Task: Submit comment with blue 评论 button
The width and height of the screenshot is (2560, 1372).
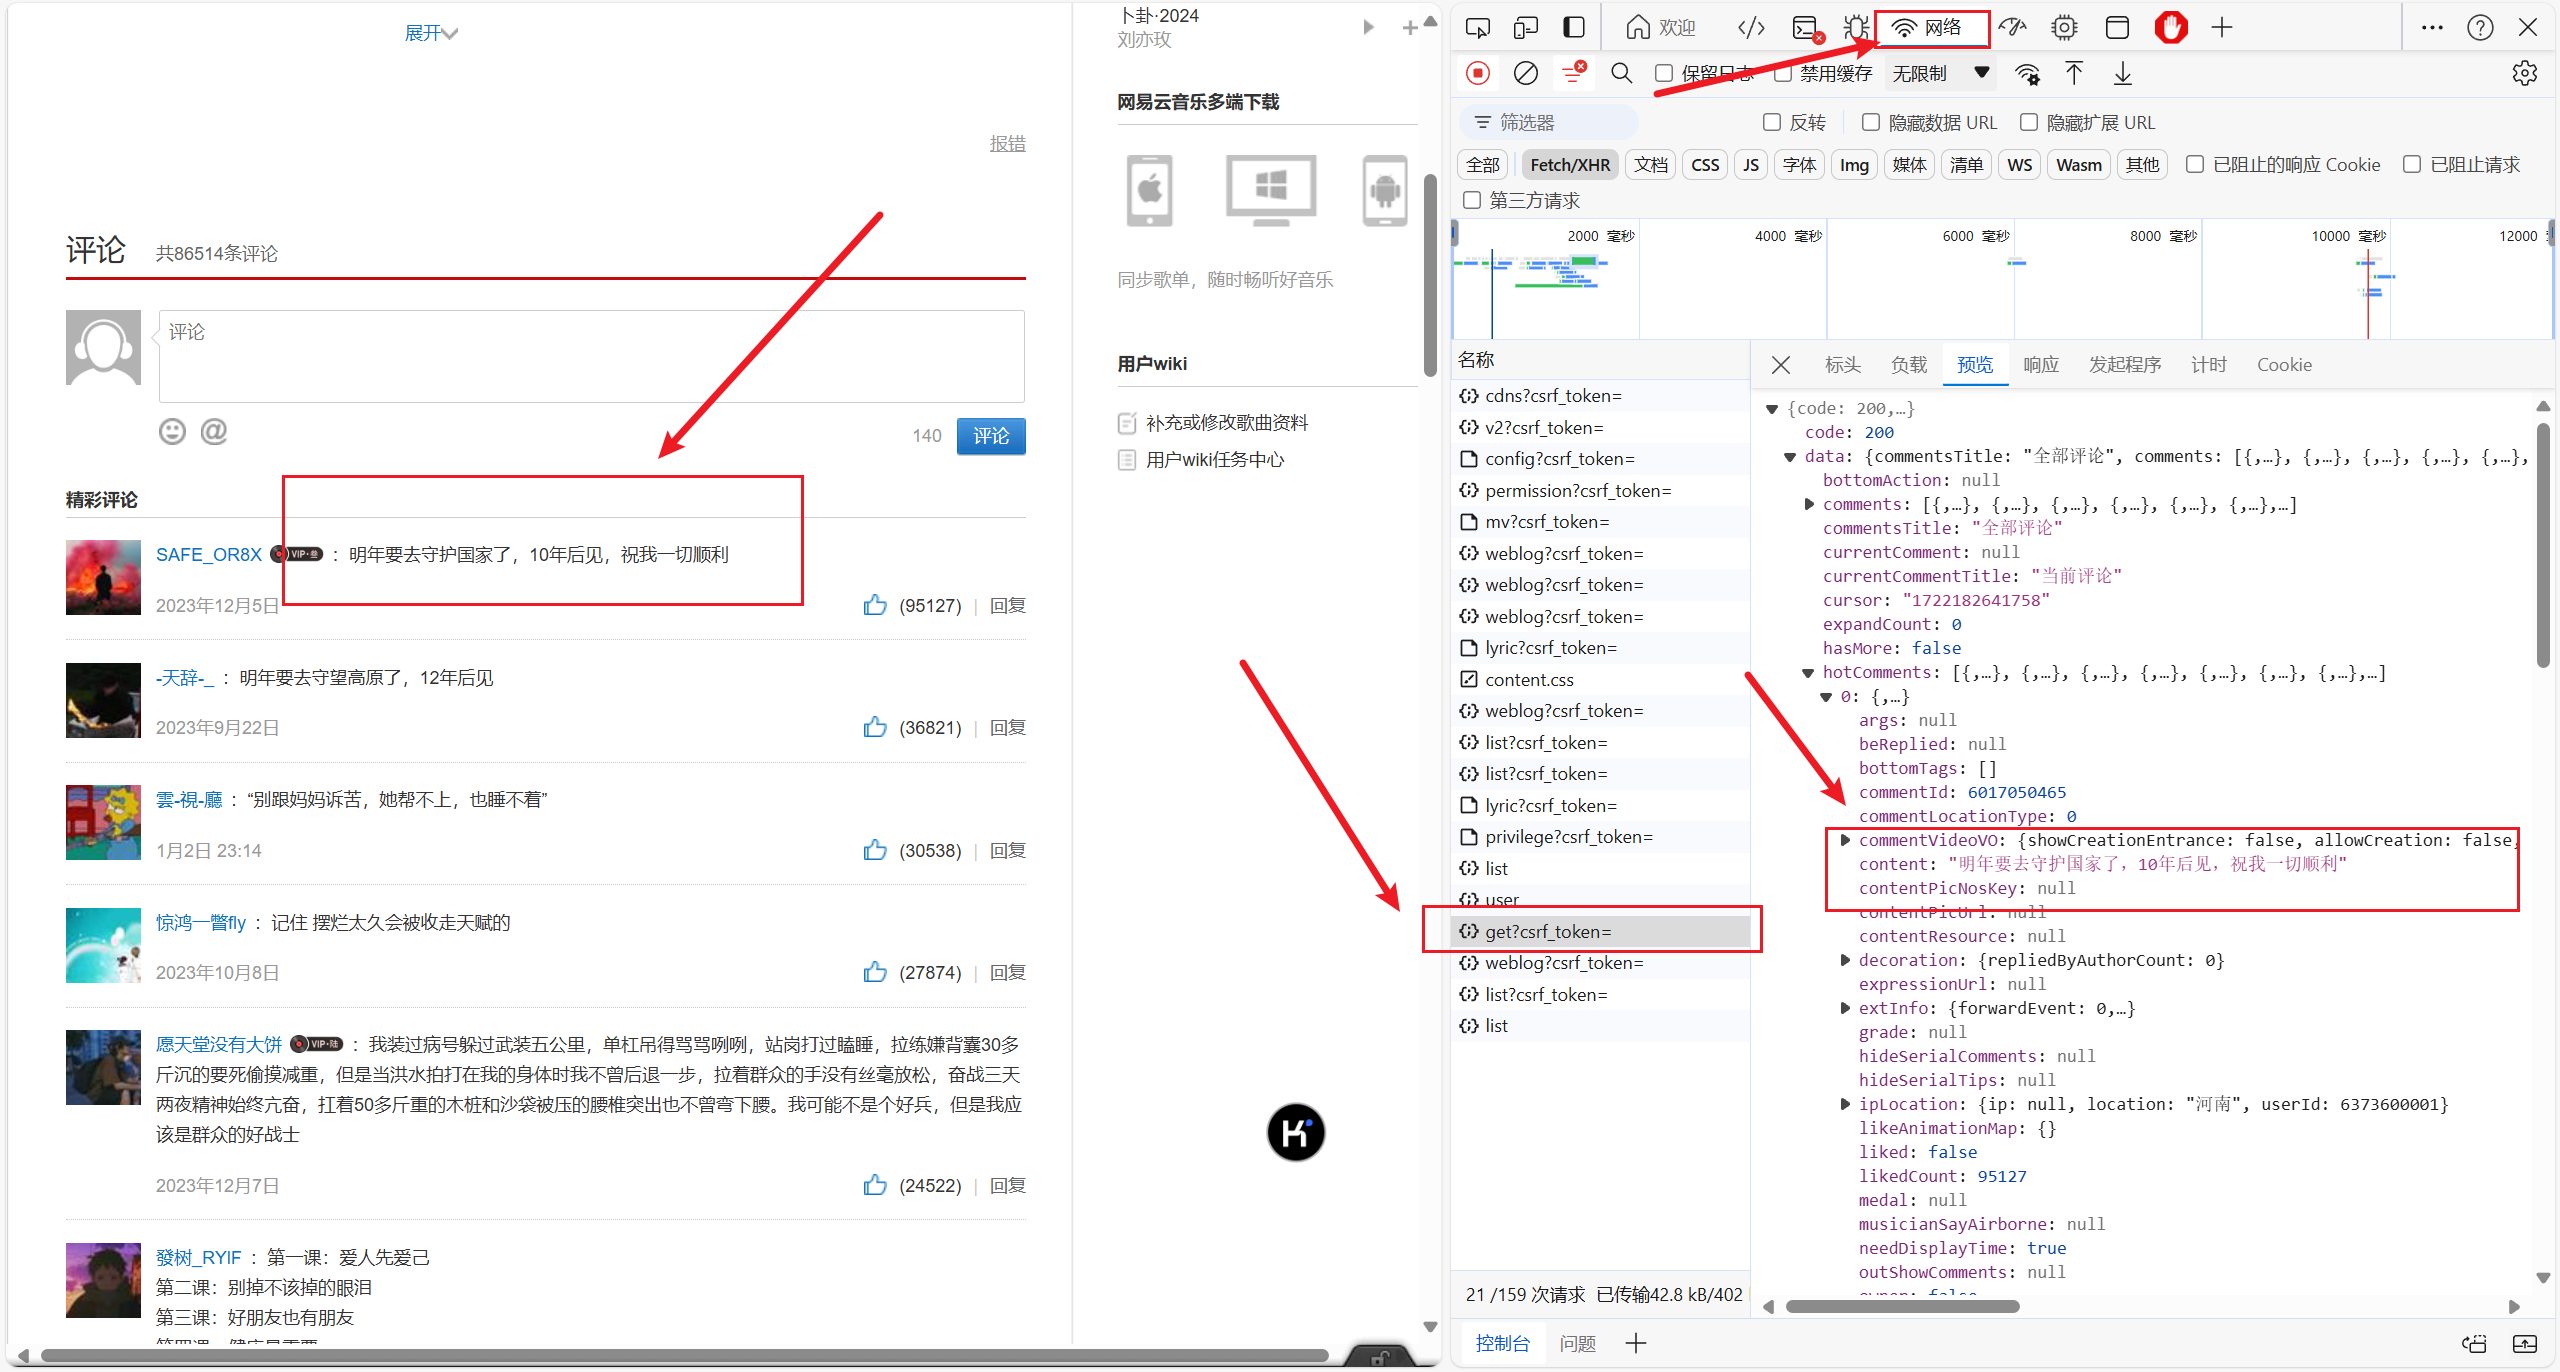Action: point(990,436)
